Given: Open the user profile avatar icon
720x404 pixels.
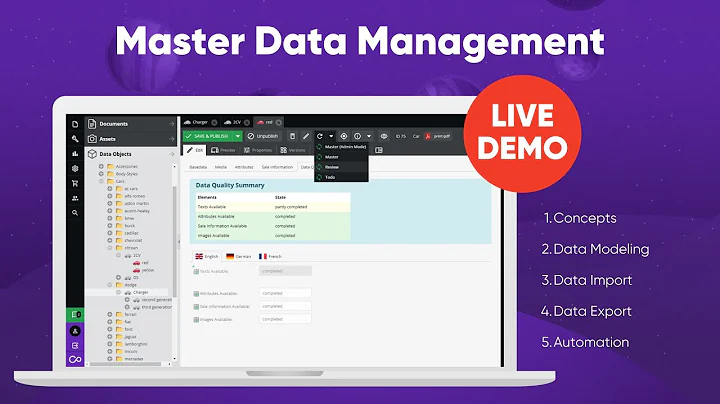Looking at the screenshot, I should tap(75, 331).
